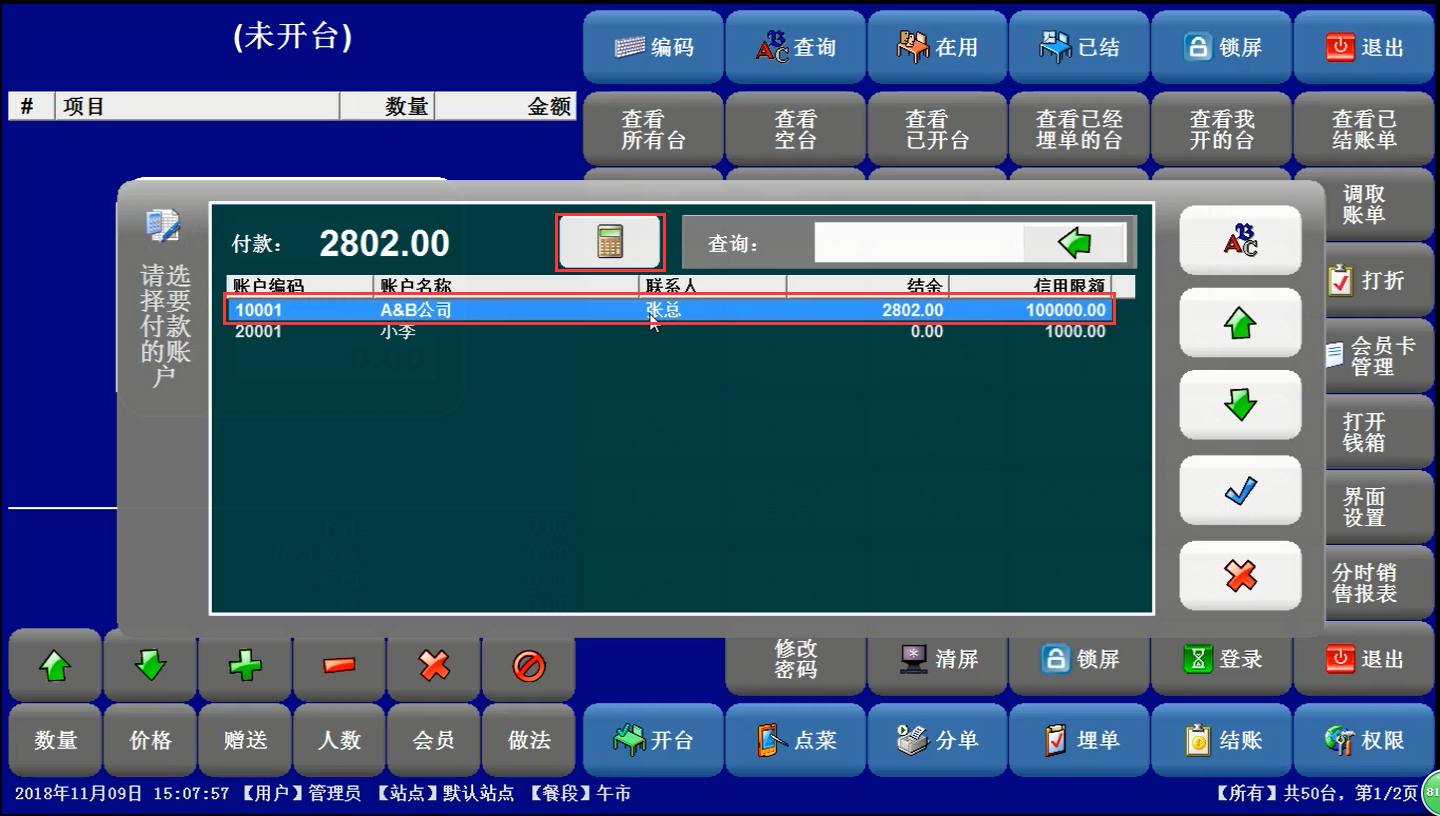Open 会员卡管理
Image resolution: width=1440 pixels, height=816 pixels.
point(1378,356)
